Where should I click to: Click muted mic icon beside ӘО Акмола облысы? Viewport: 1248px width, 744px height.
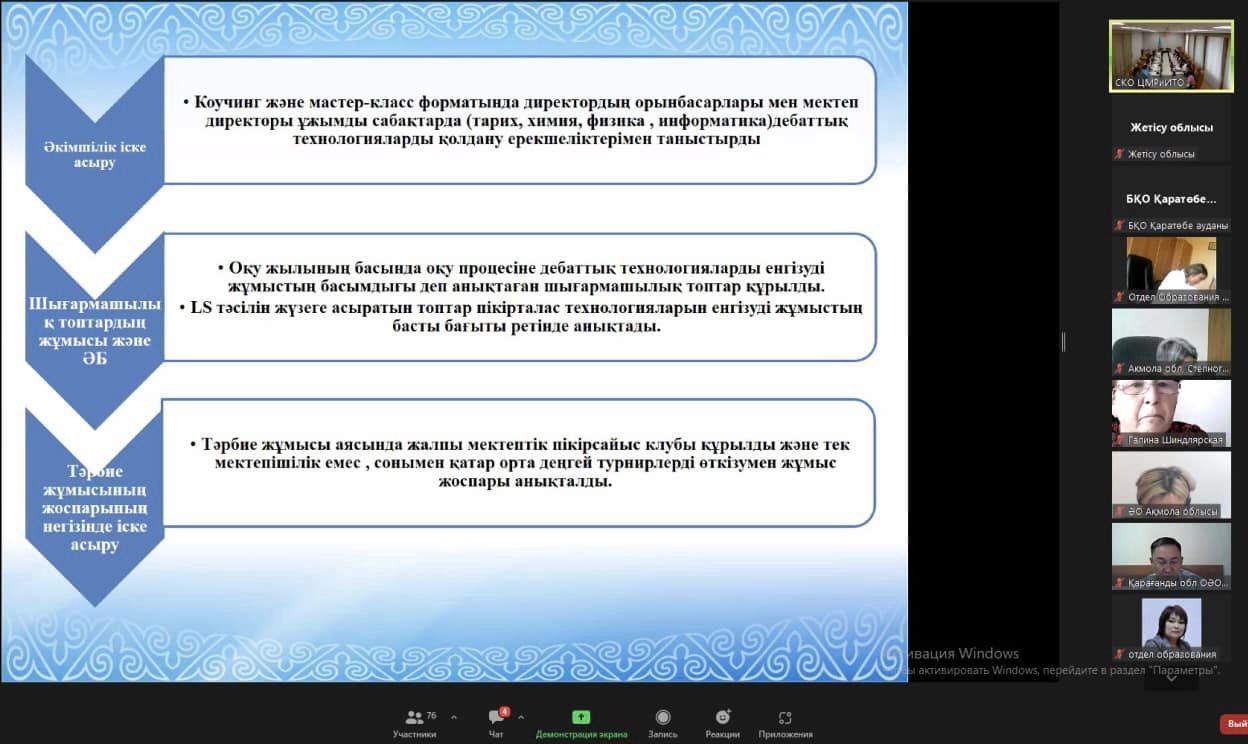click(x=1120, y=512)
